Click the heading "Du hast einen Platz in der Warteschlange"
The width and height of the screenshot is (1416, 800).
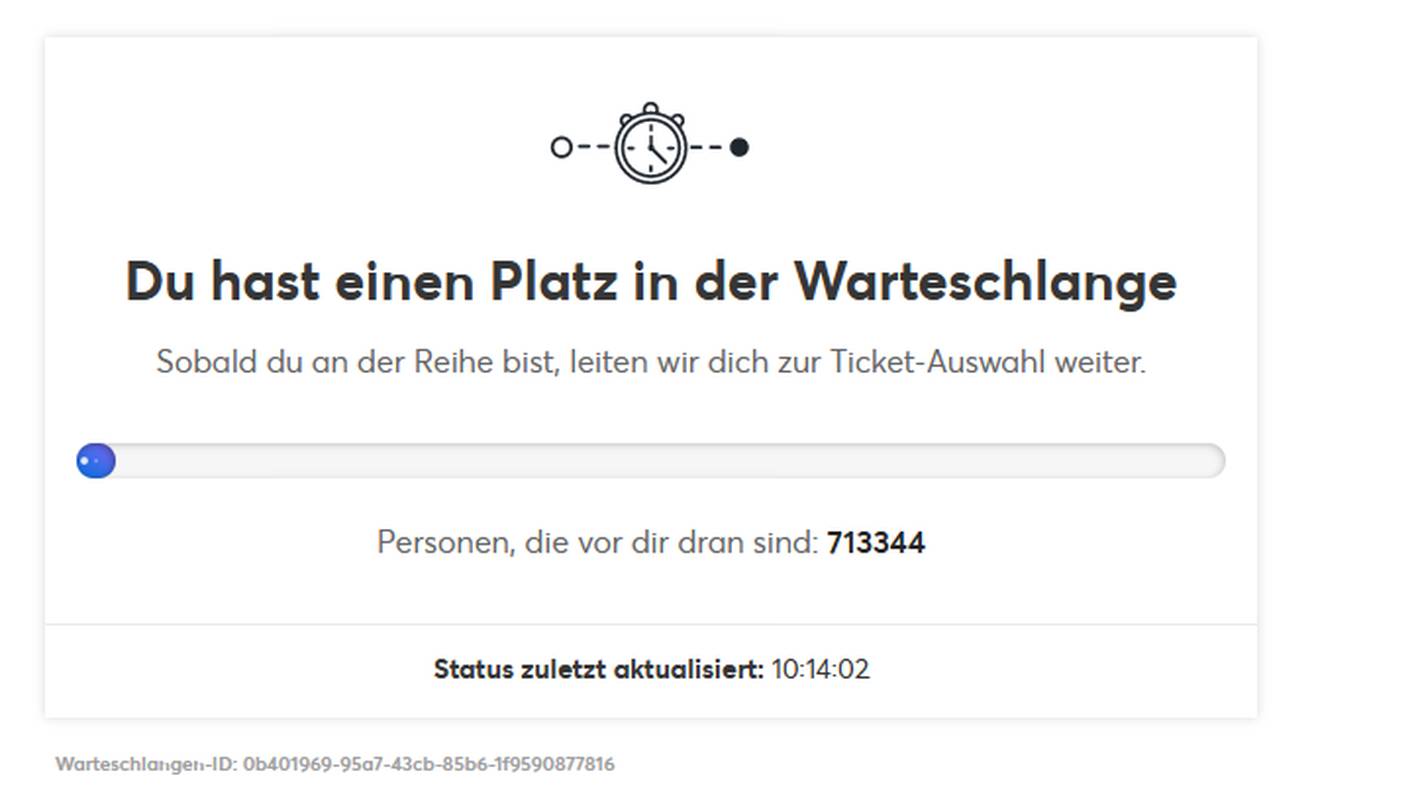point(650,281)
